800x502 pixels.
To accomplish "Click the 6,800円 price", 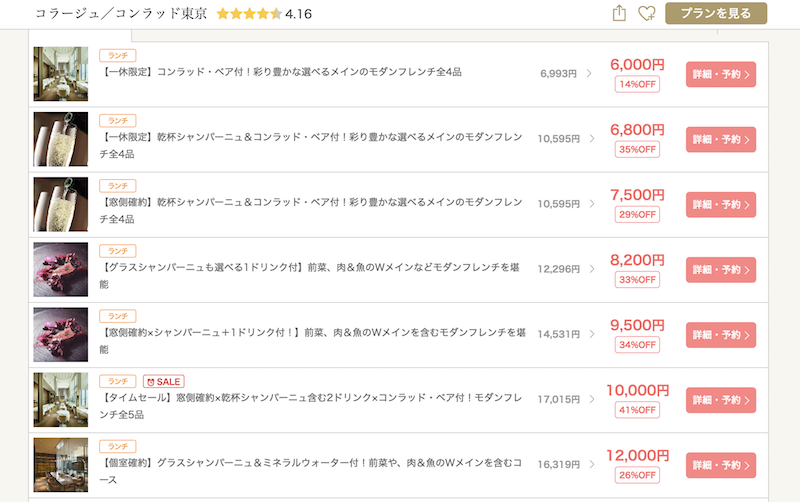I will (x=637, y=130).
